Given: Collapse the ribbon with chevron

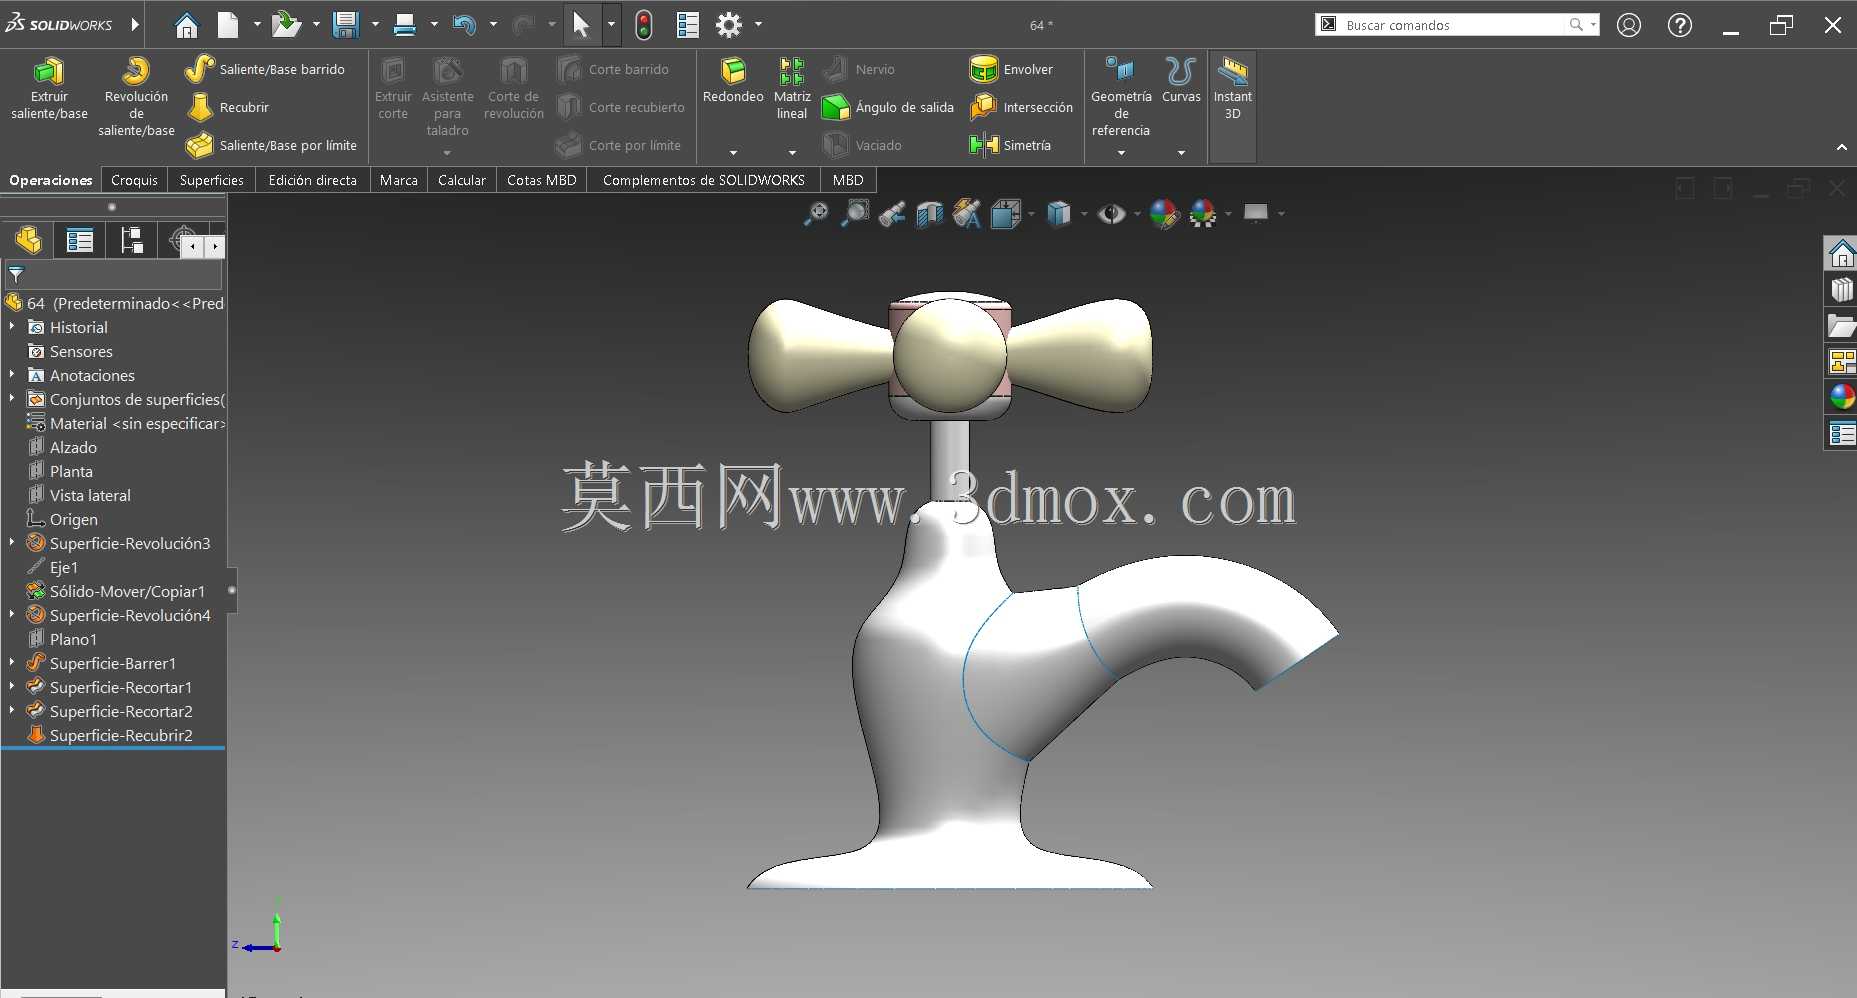Looking at the screenshot, I should [1841, 147].
